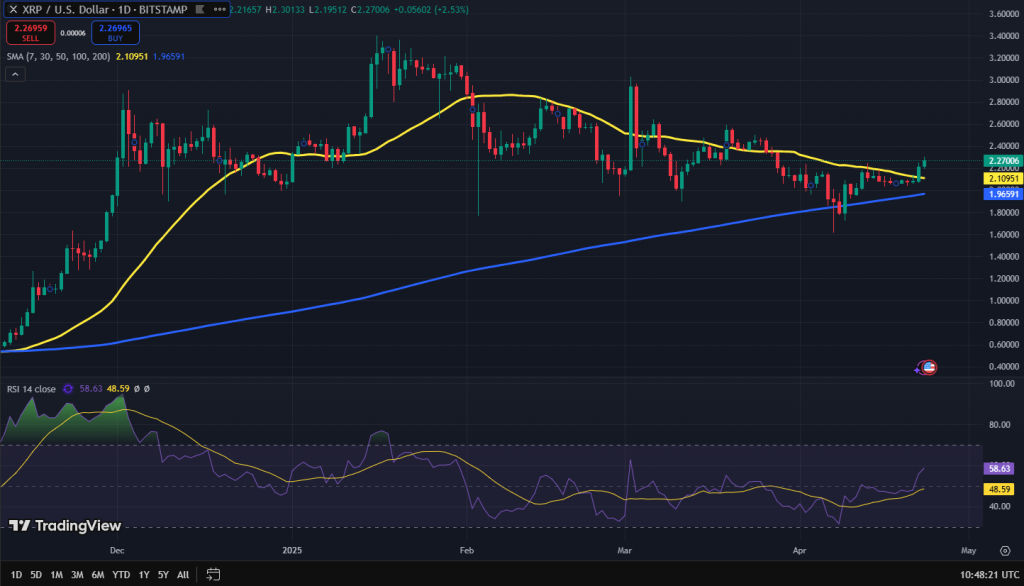Click the spread value 0.00006
1024x586 pixels.
[x=73, y=33]
